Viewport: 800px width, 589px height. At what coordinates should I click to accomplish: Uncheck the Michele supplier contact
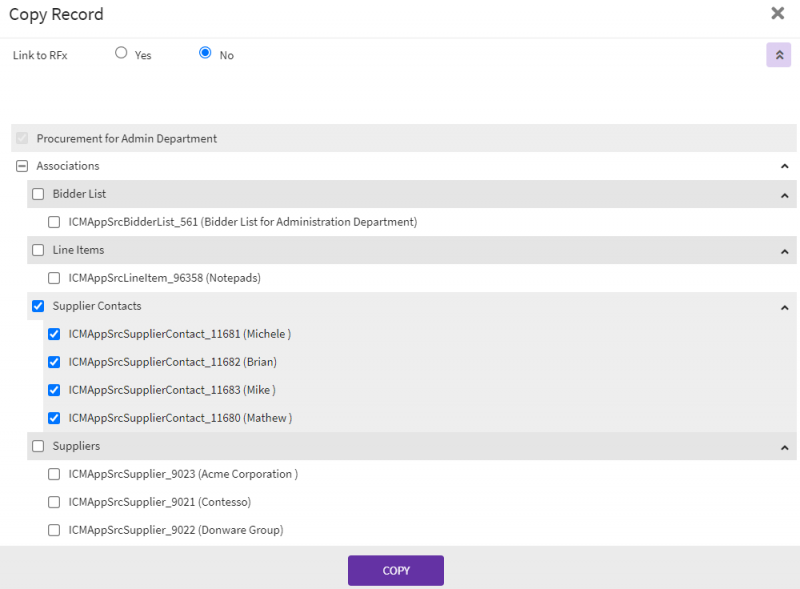coord(54,334)
